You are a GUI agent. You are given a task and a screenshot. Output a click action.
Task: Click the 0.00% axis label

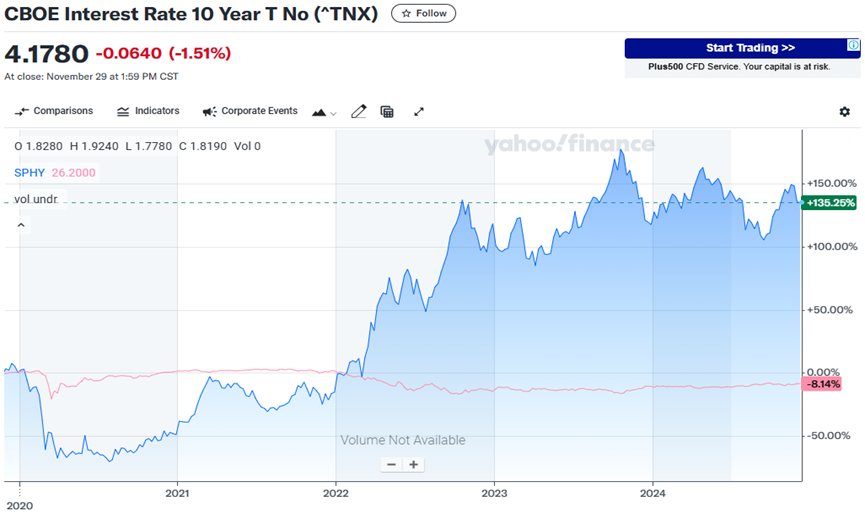click(823, 372)
